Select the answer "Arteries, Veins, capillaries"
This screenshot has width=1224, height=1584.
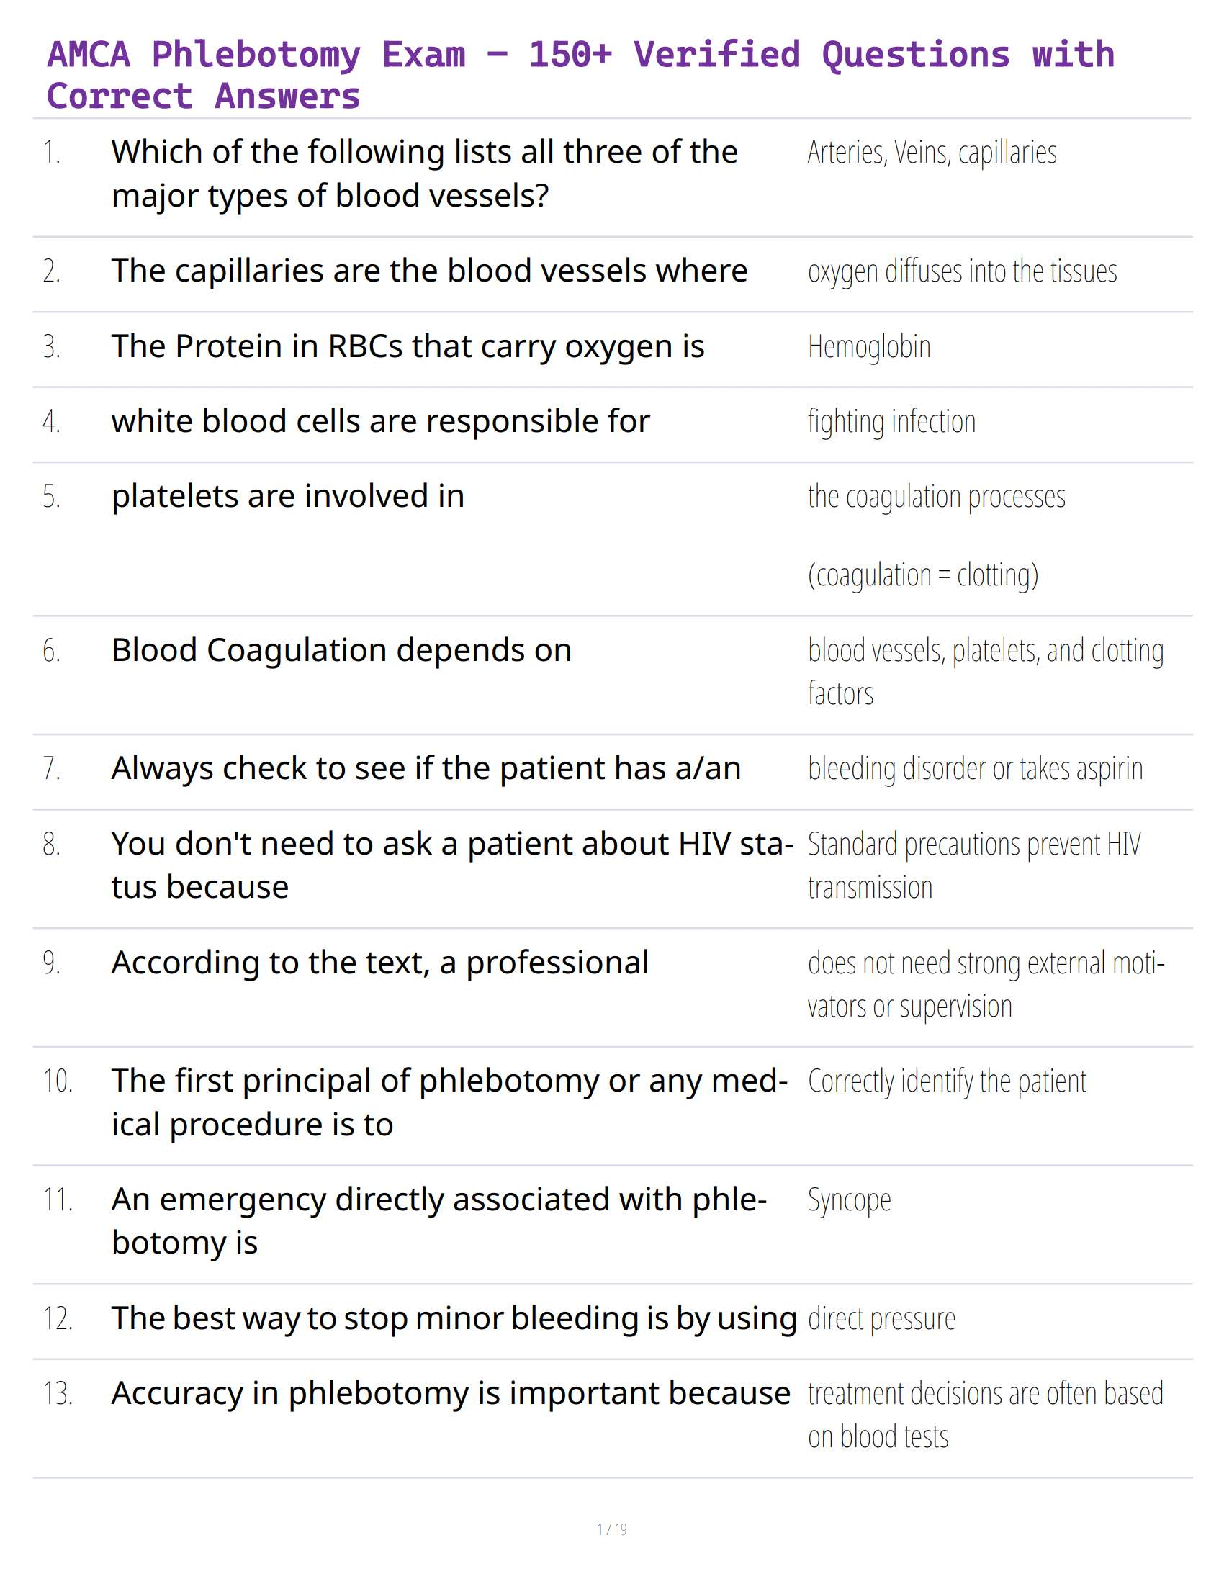tap(931, 153)
